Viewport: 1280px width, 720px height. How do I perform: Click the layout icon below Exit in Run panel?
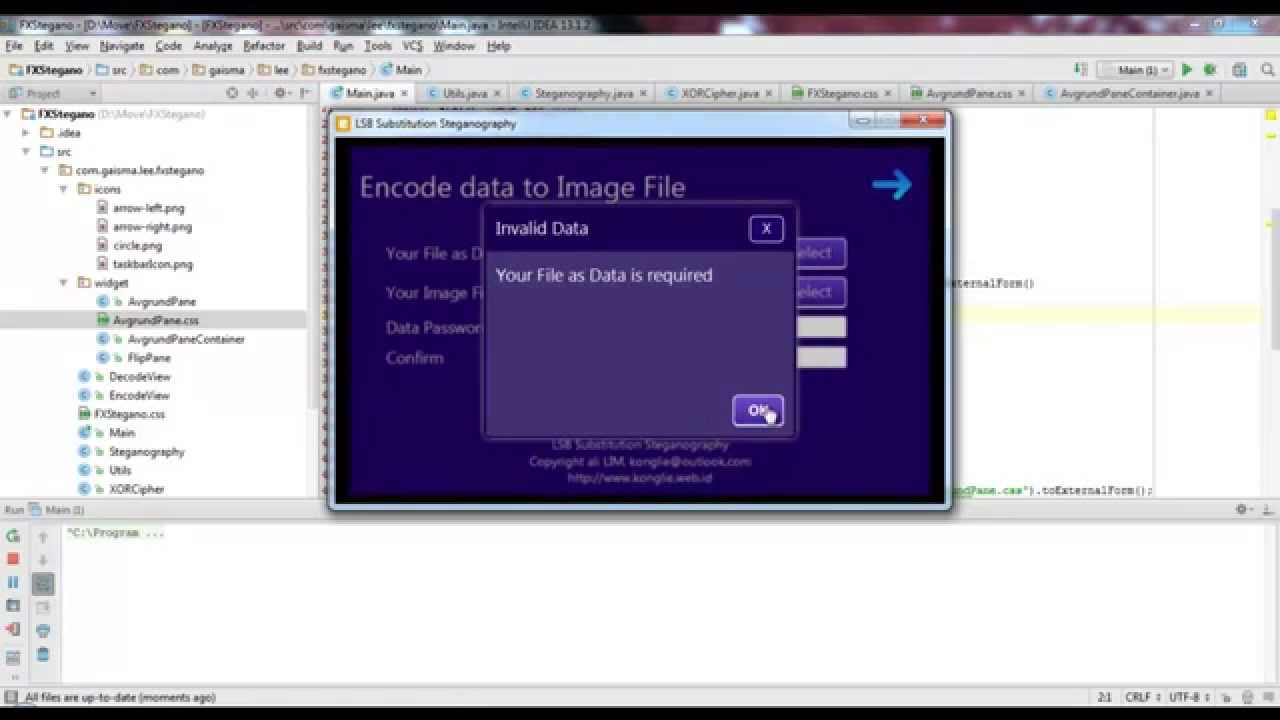[13, 657]
